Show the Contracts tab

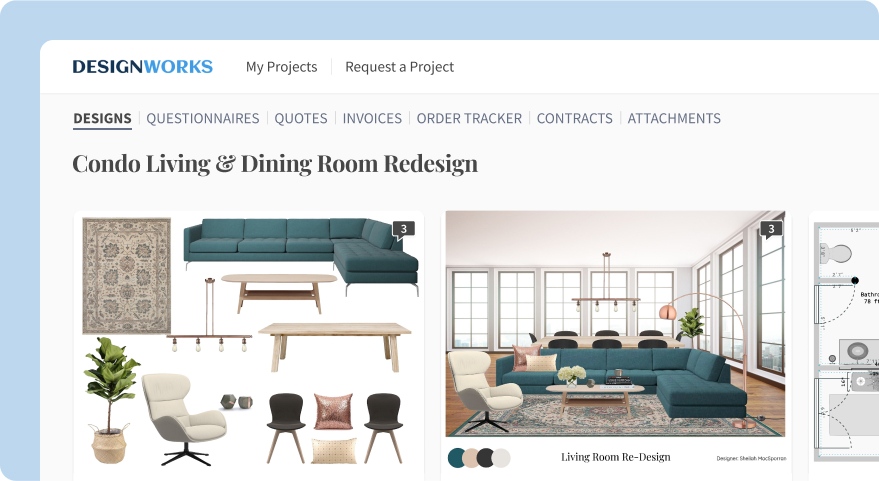point(575,118)
